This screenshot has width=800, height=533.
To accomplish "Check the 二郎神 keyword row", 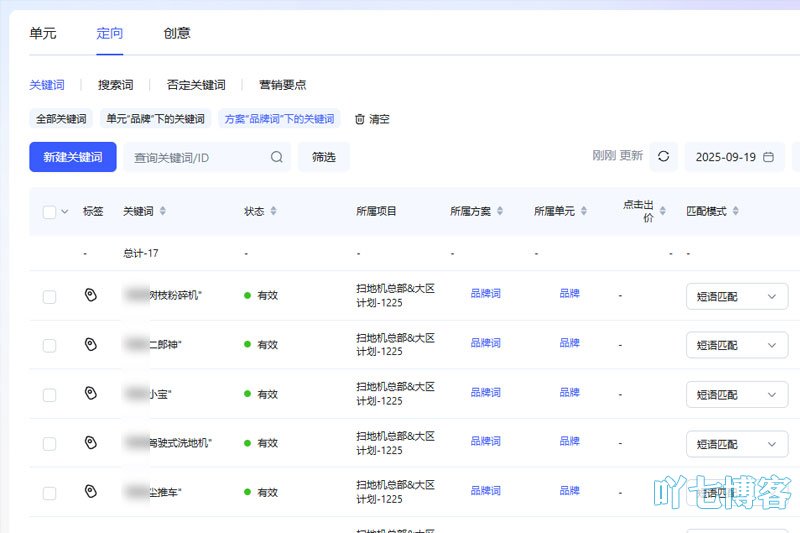I will pyautogui.click(x=49, y=346).
